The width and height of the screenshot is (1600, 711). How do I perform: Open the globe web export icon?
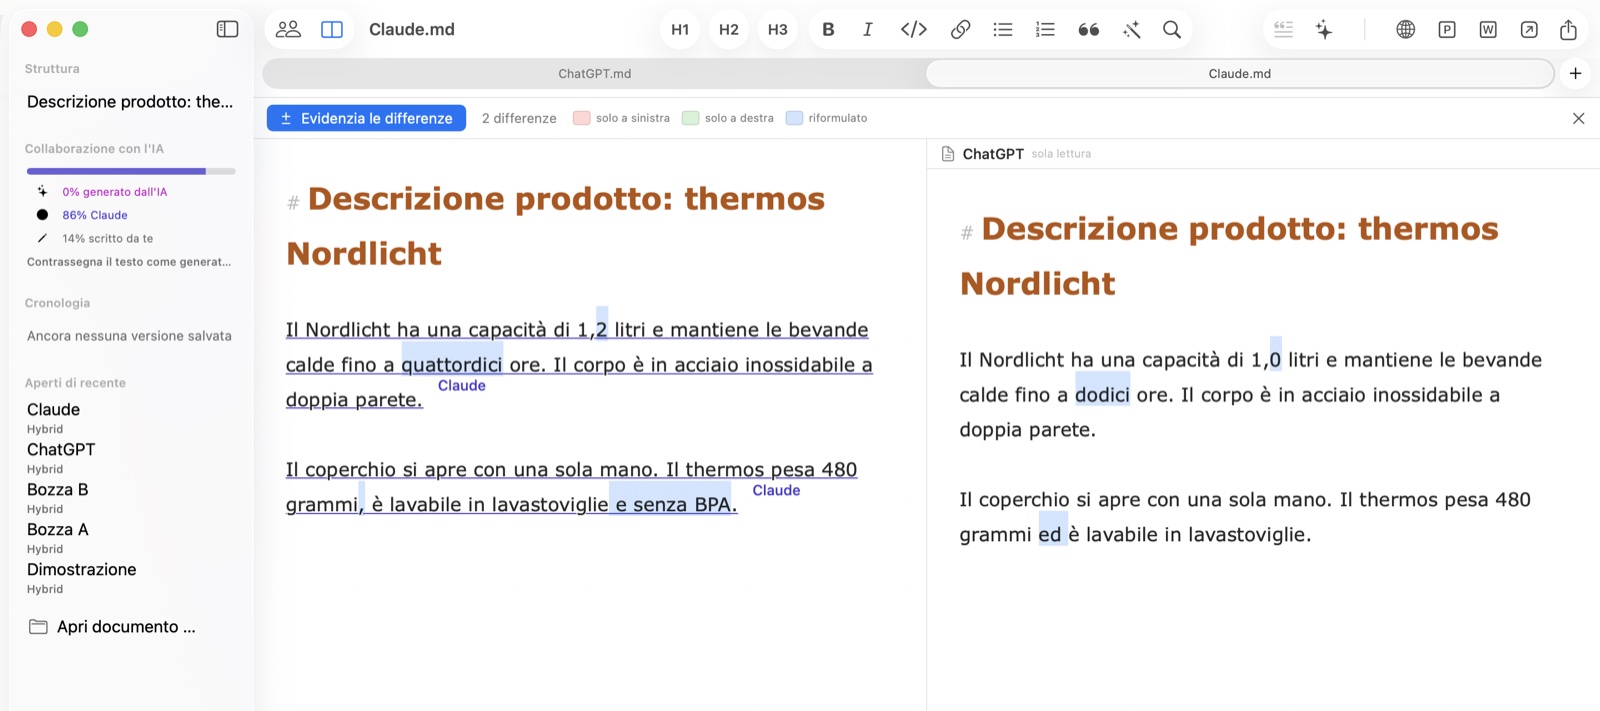click(1406, 29)
